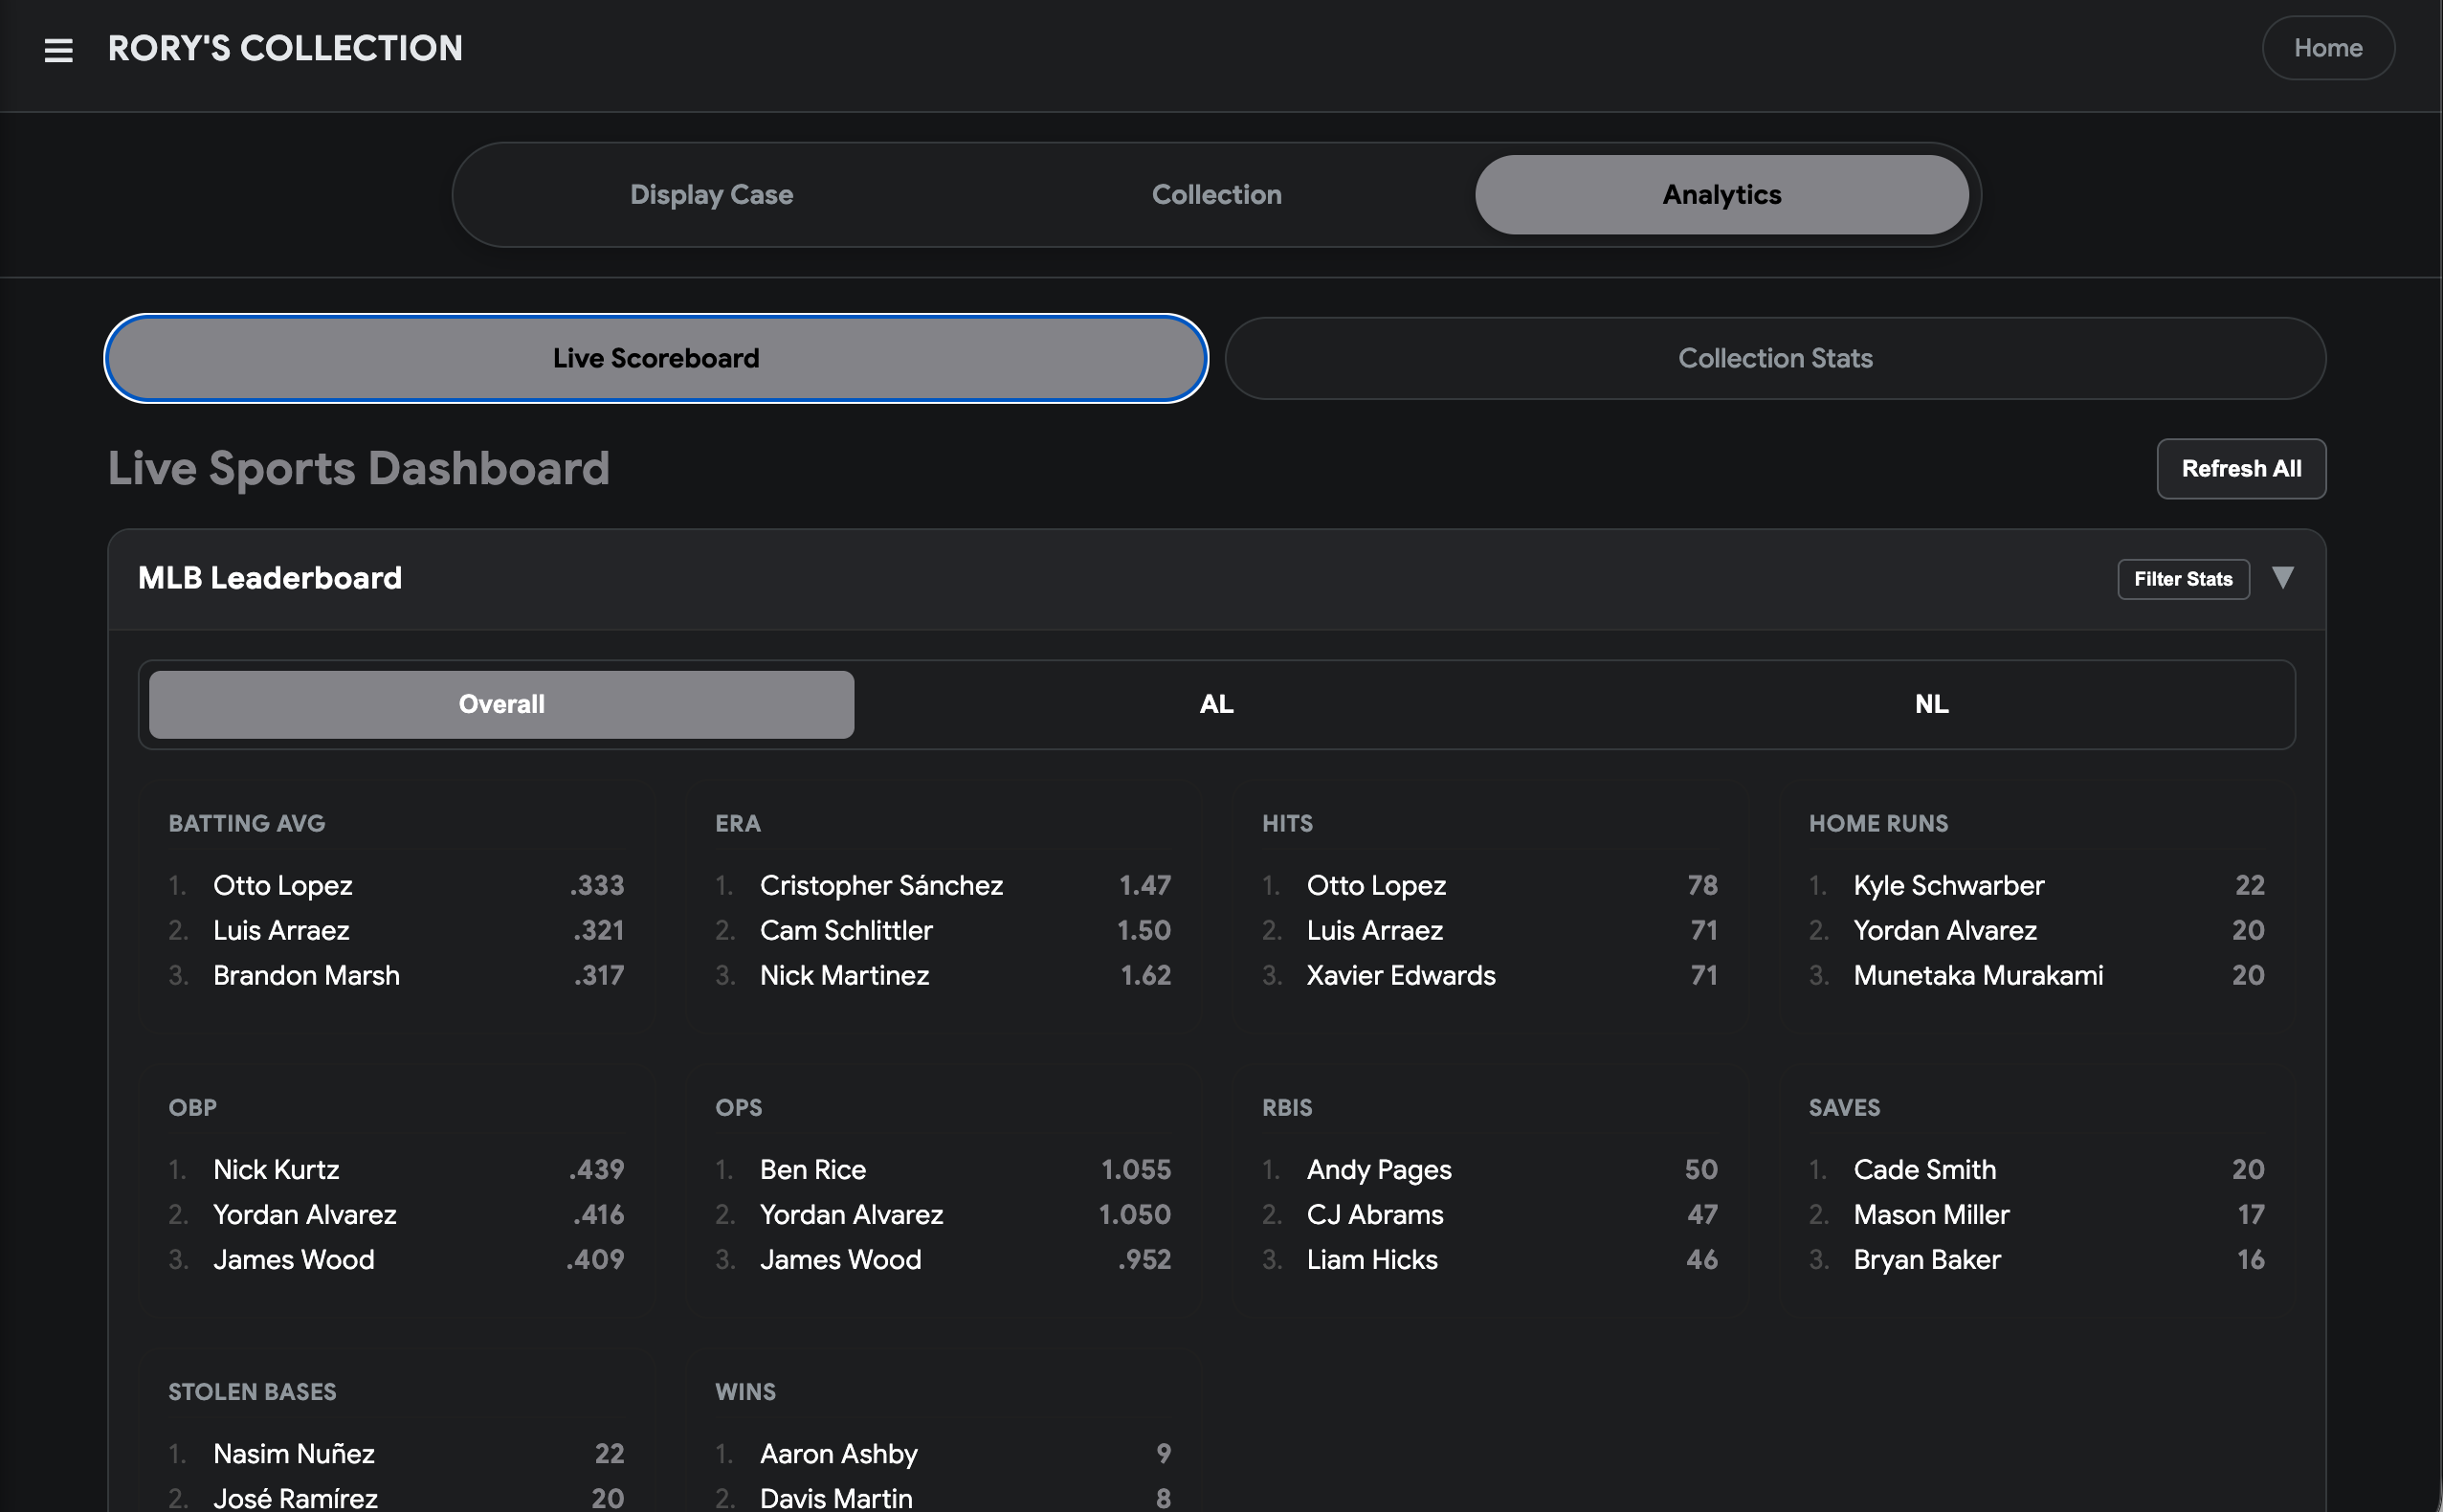Show the Live Scoreboard view
This screenshot has height=1512, width=2443.
click(x=656, y=358)
